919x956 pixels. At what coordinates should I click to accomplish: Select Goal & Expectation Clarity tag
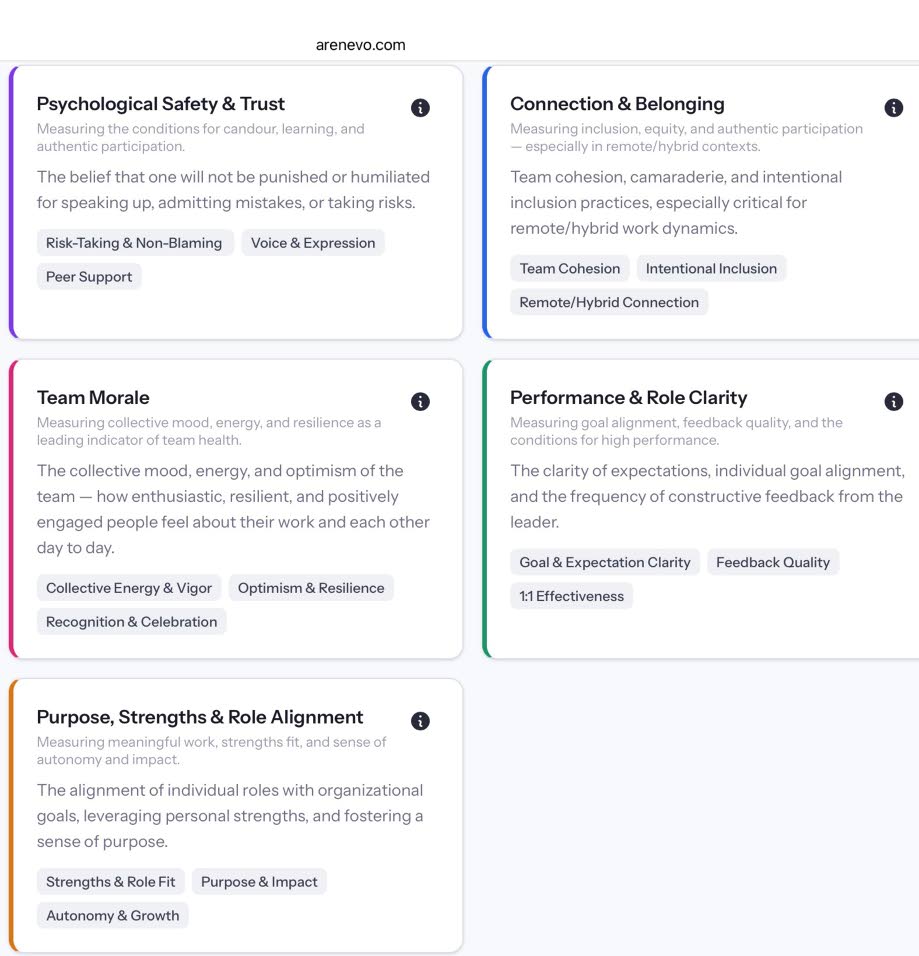pyautogui.click(x=605, y=562)
